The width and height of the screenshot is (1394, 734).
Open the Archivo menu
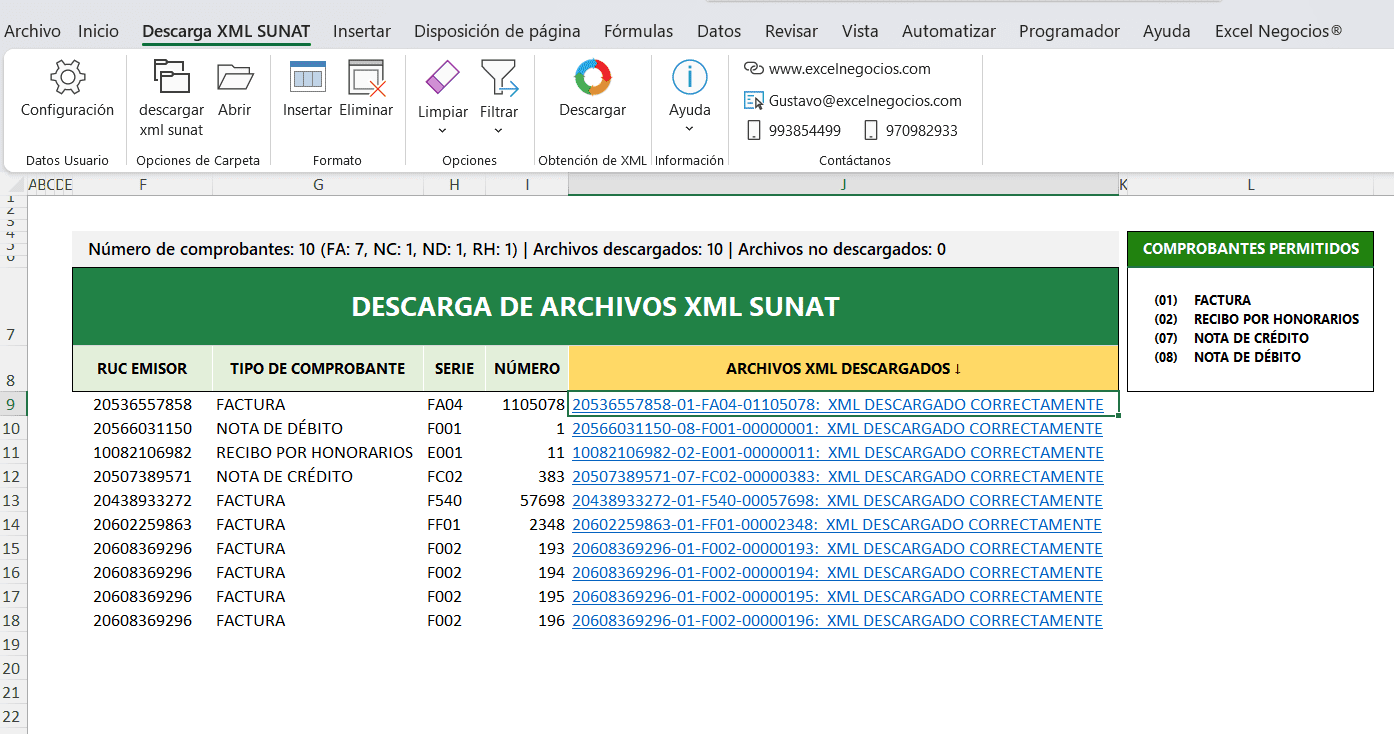click(32, 31)
